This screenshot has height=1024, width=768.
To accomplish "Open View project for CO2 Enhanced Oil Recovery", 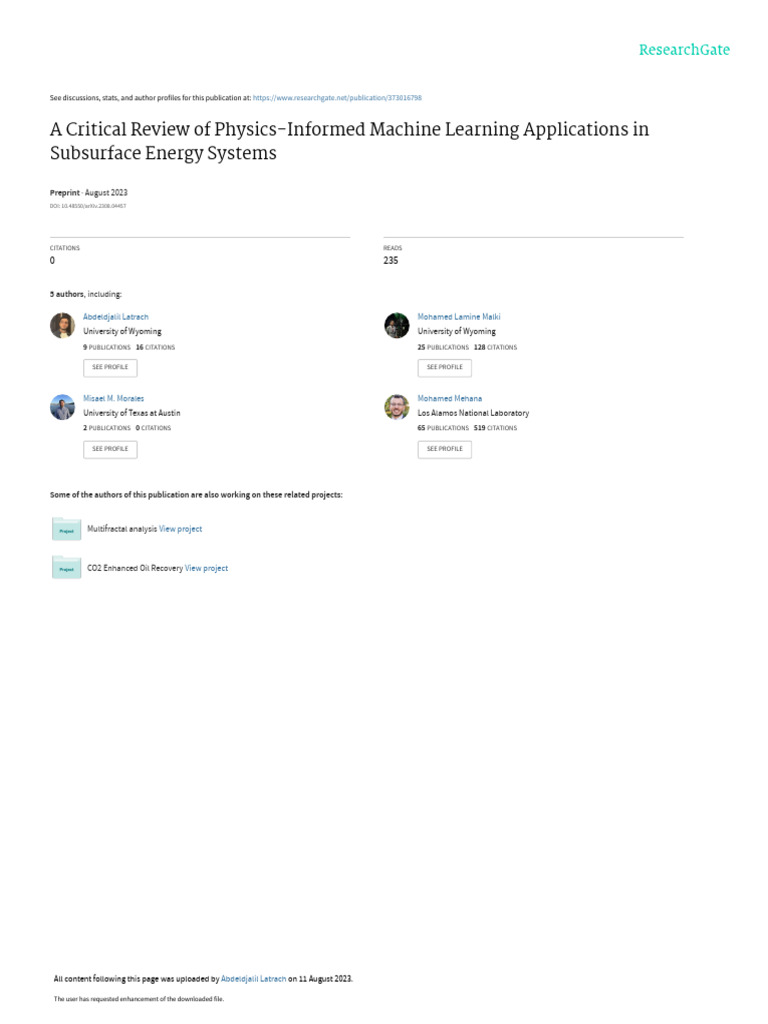I will (206, 568).
